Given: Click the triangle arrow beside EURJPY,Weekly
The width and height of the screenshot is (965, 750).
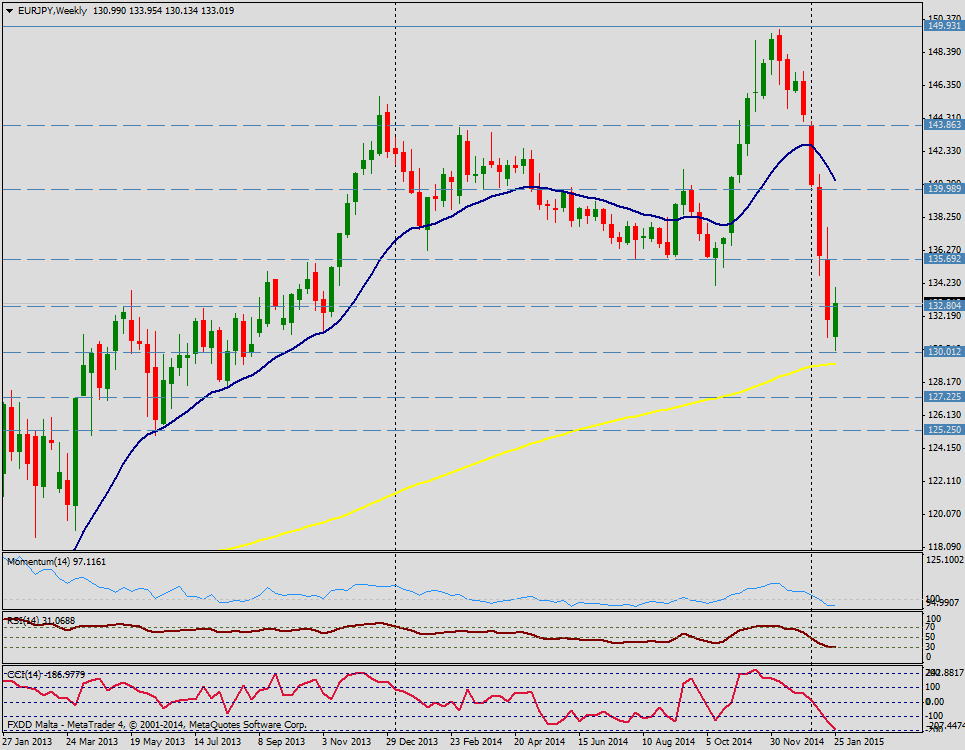Looking at the screenshot, I should (x=8, y=9).
